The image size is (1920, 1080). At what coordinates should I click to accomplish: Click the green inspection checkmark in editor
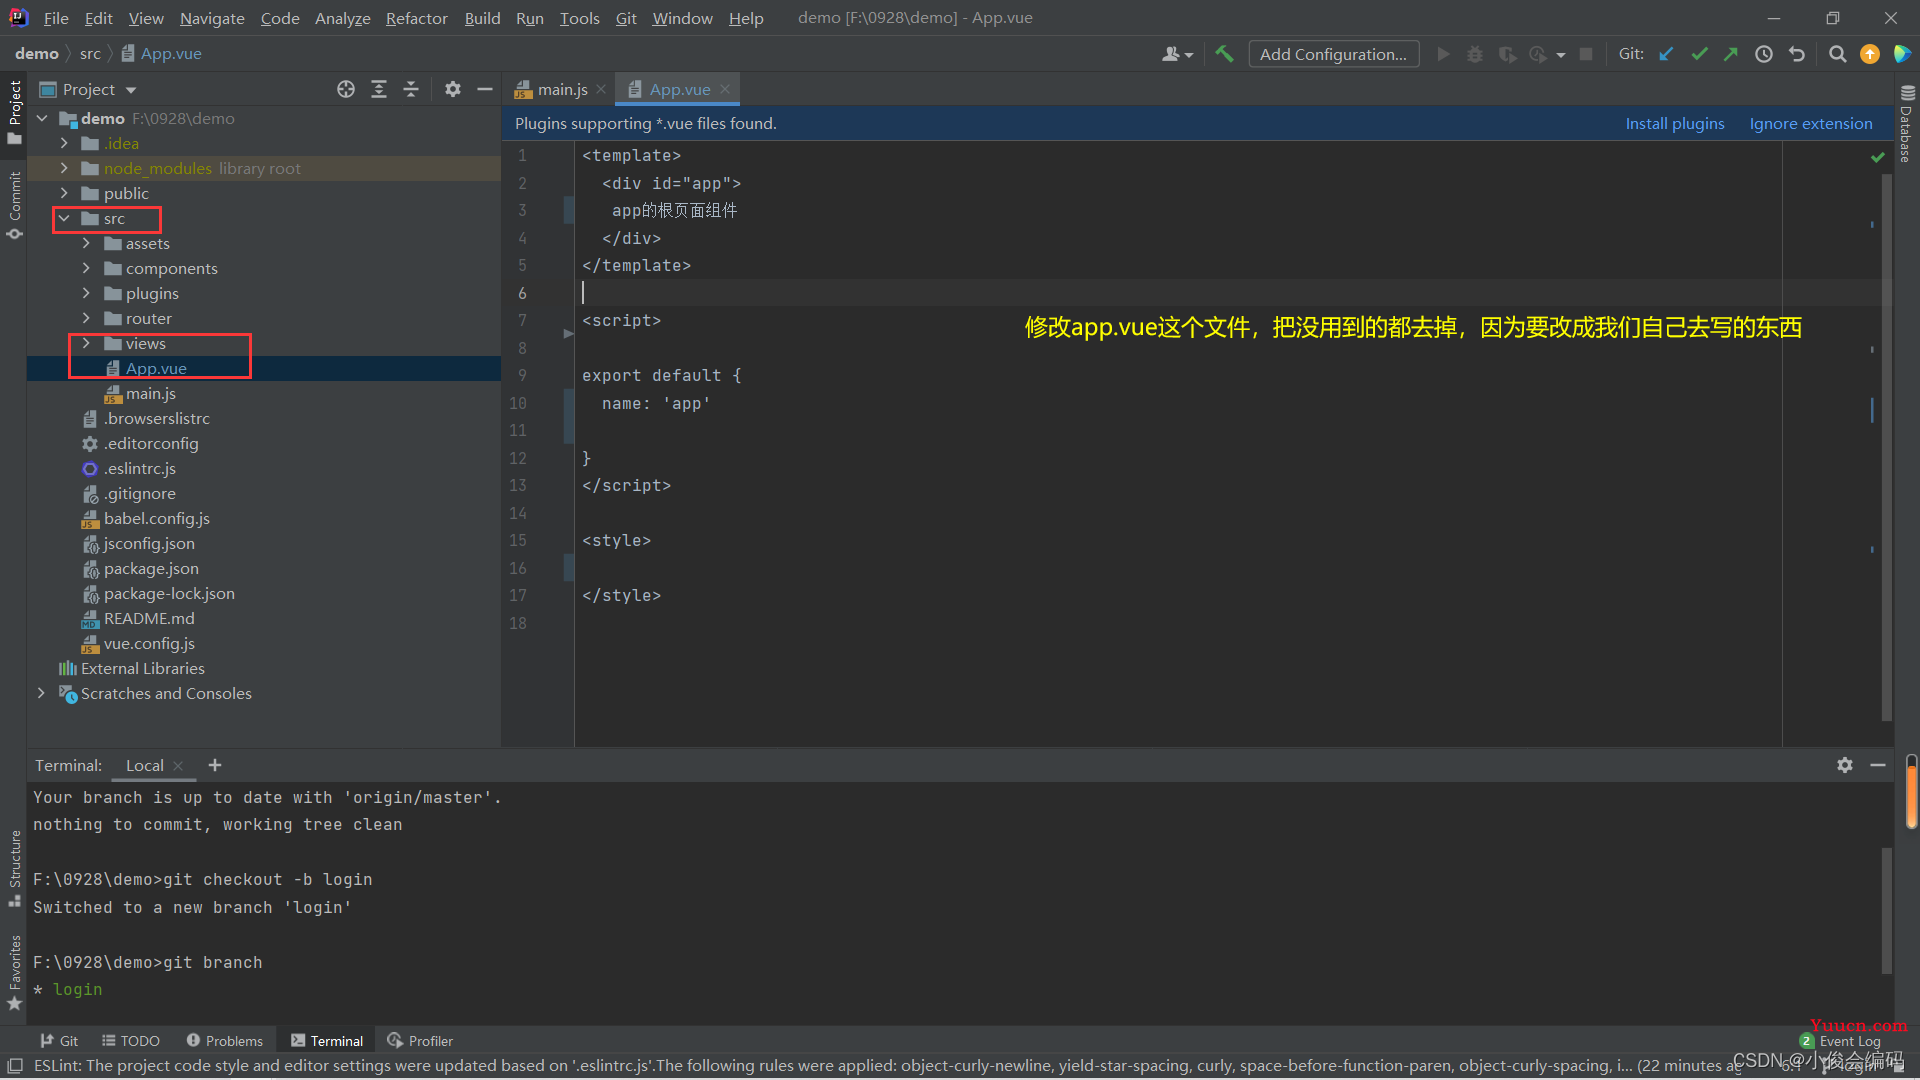pos(1878,157)
